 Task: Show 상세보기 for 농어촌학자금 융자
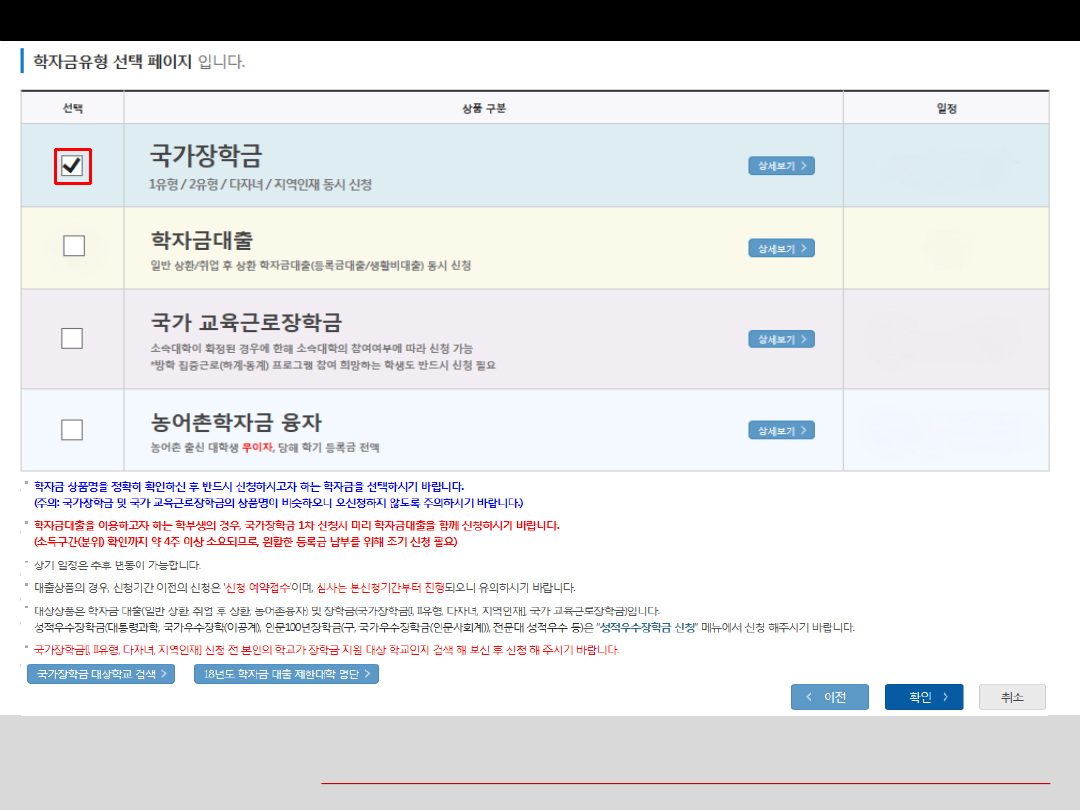pos(781,430)
